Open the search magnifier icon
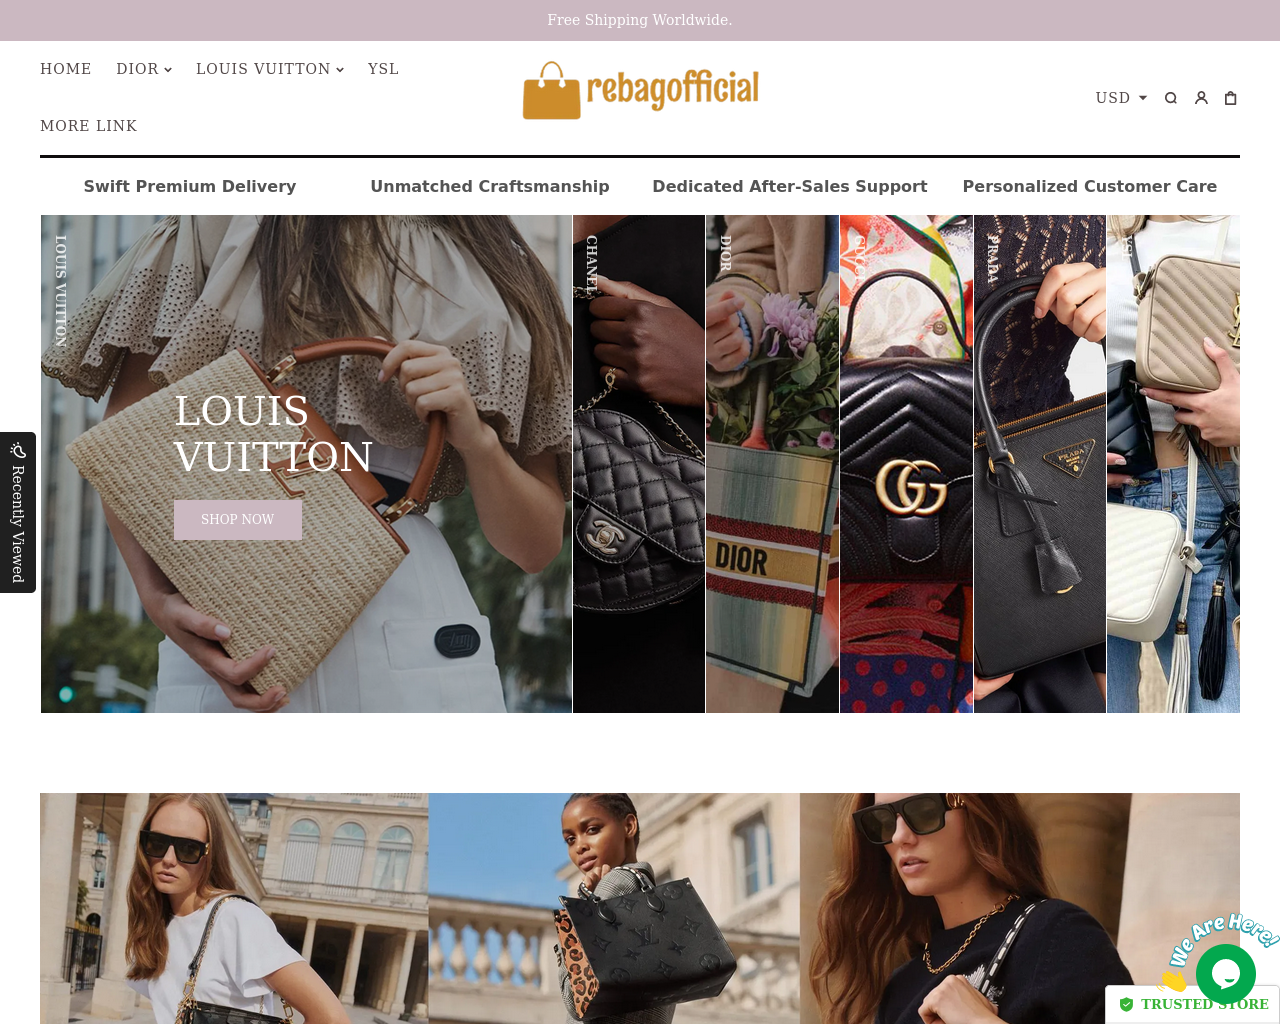 (1171, 98)
